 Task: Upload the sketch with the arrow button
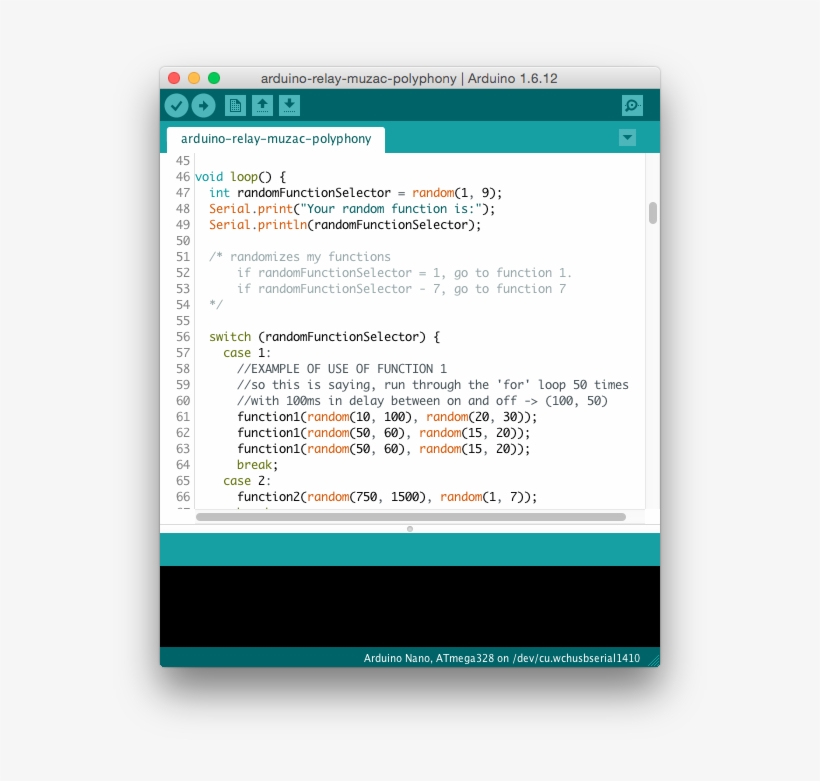tap(203, 106)
